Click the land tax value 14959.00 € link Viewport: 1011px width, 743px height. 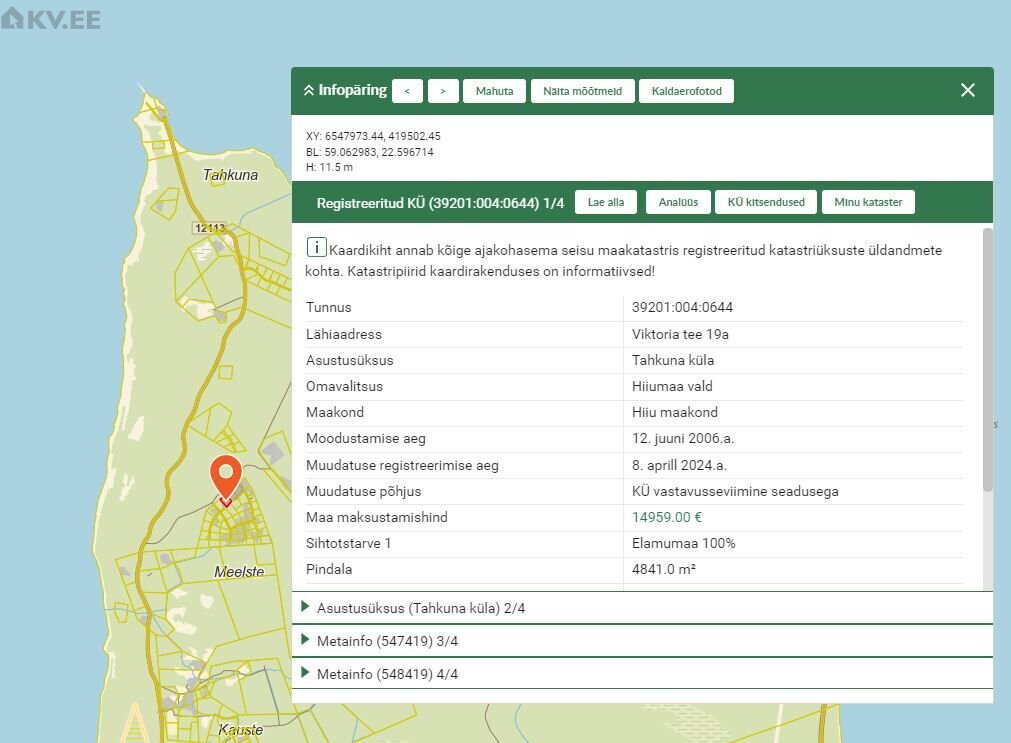click(x=667, y=517)
